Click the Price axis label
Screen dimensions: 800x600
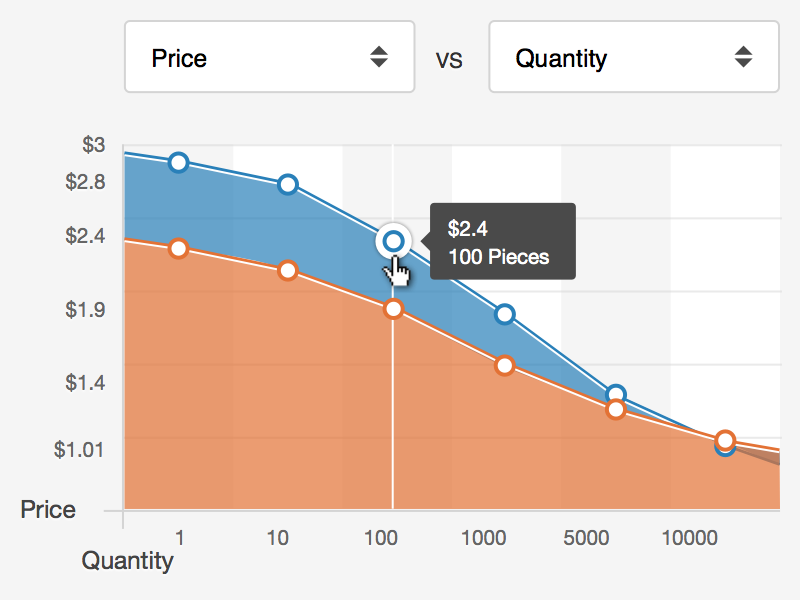(50, 510)
